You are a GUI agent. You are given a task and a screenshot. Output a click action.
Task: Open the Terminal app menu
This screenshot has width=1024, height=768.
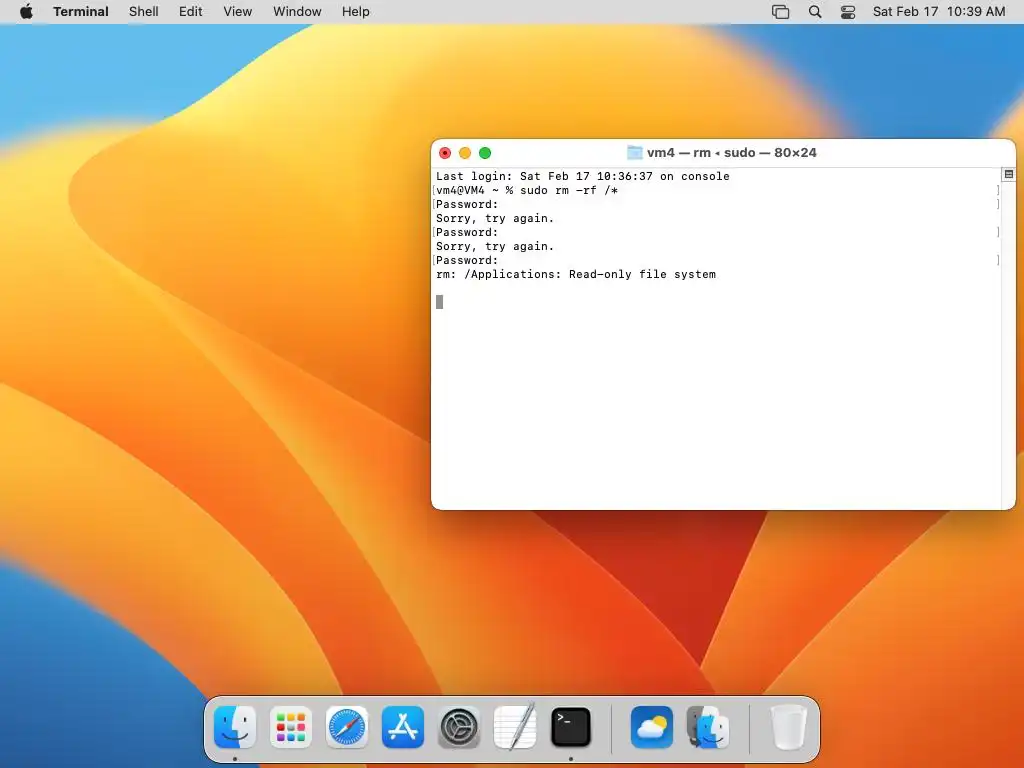pyautogui.click(x=81, y=12)
